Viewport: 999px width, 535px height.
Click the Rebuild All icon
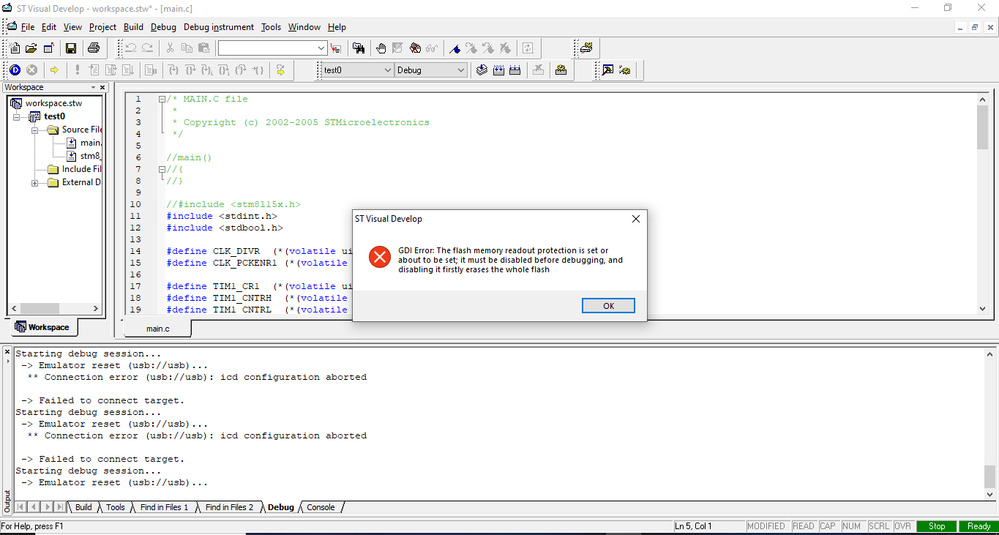[x=515, y=70]
